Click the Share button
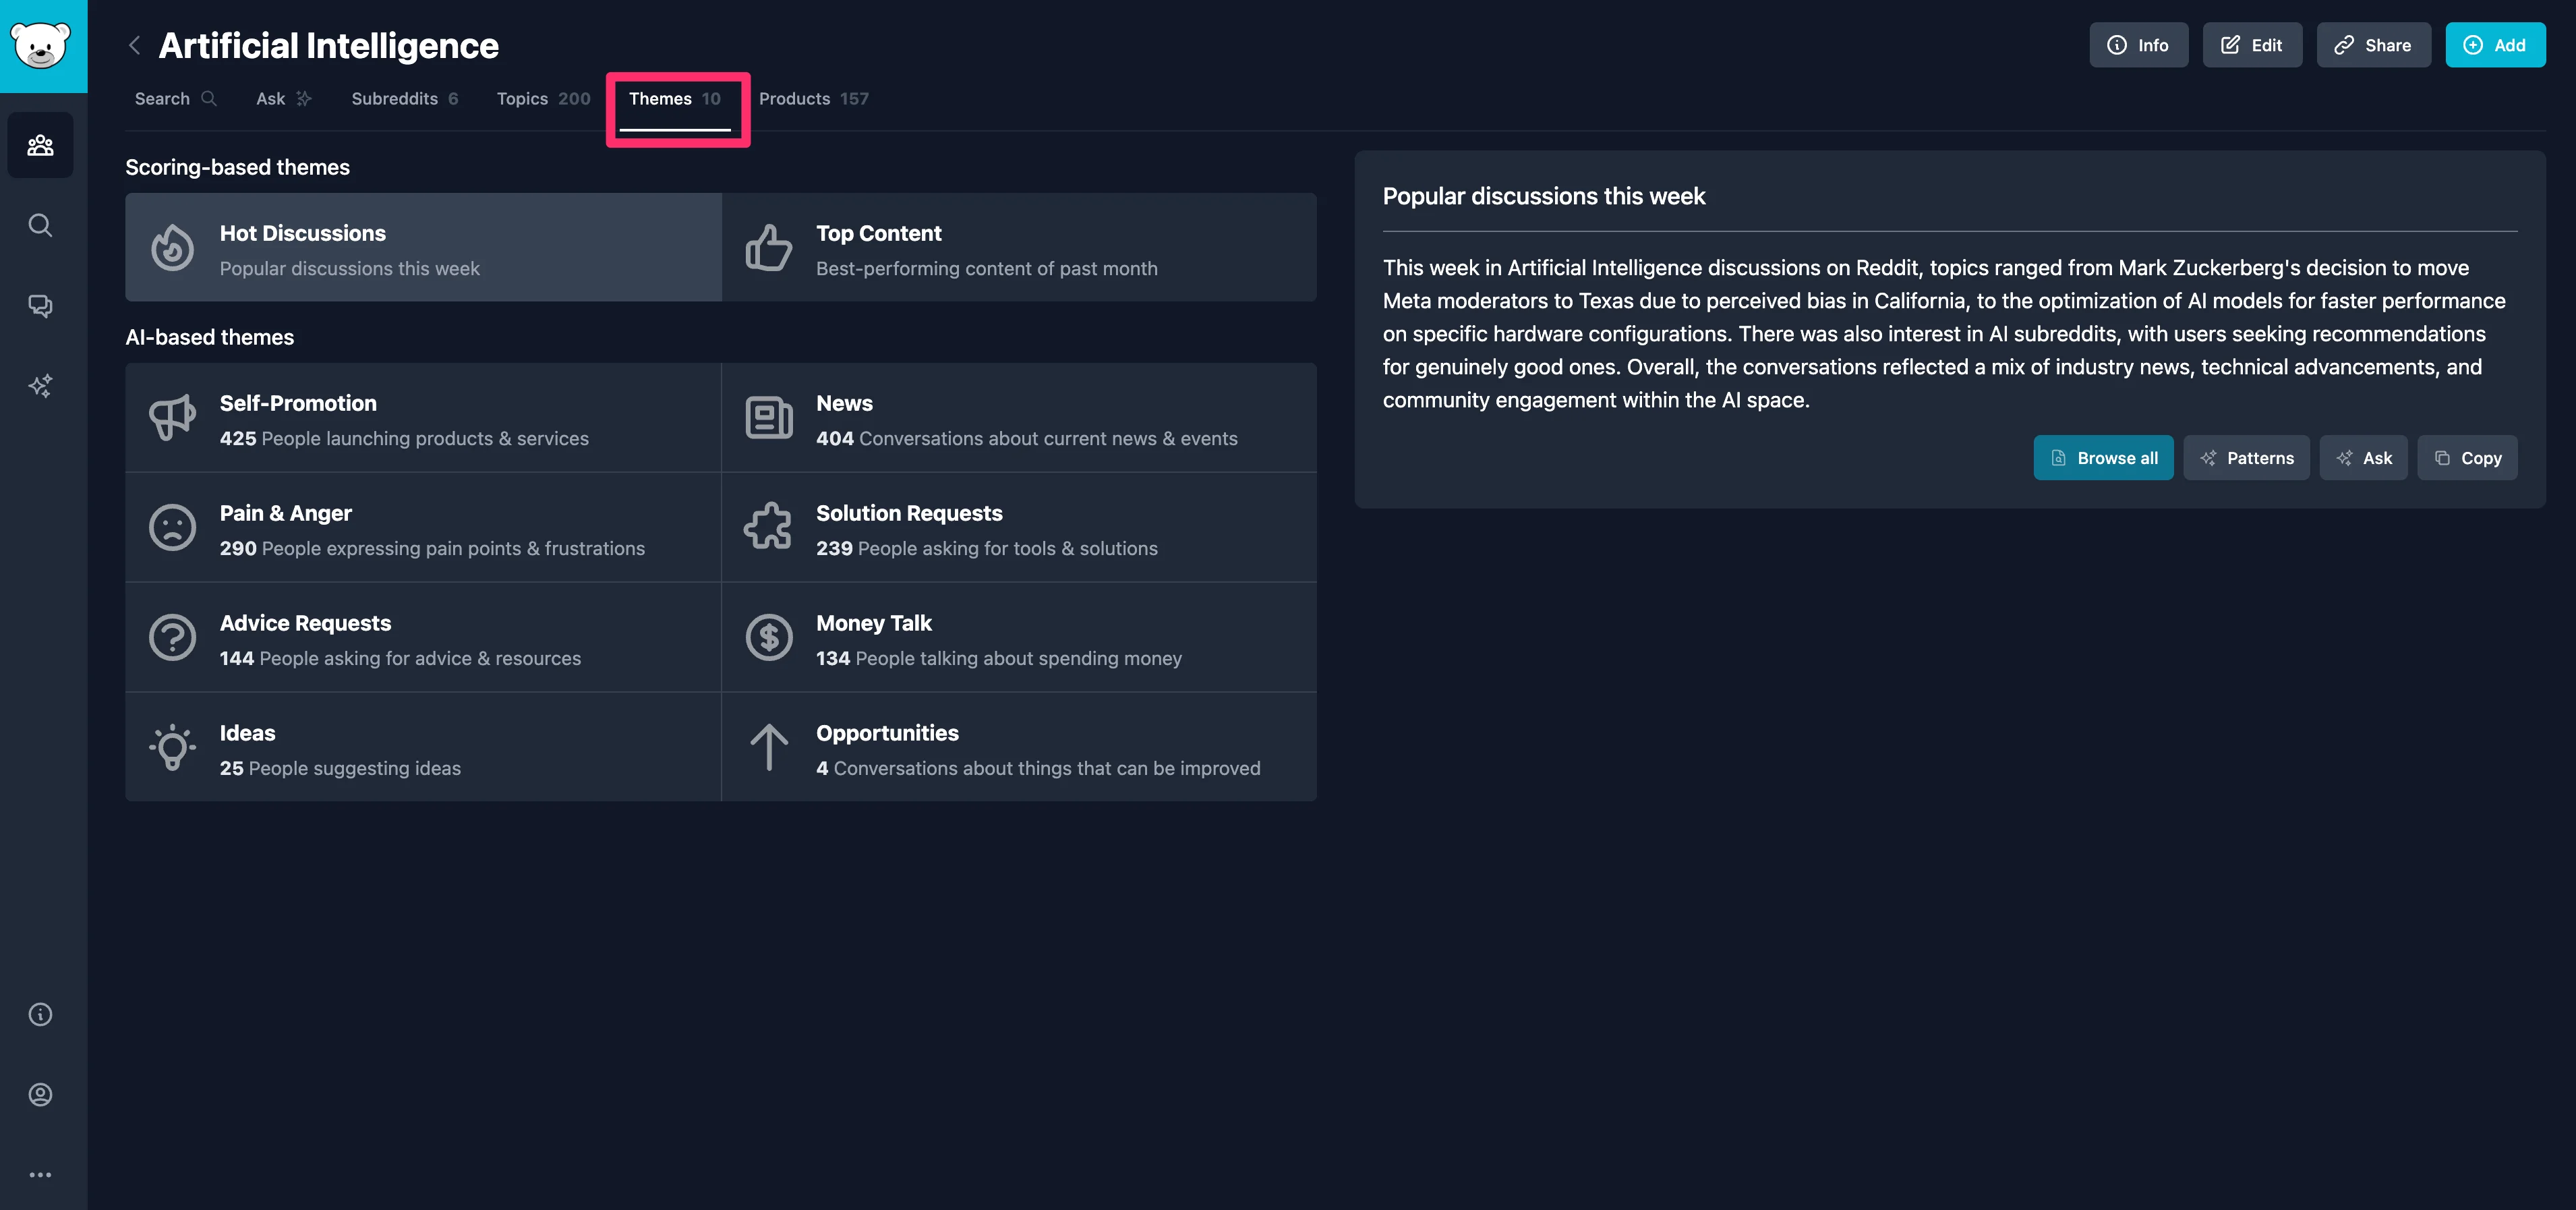Viewport: 2576px width, 1210px height. click(2373, 46)
